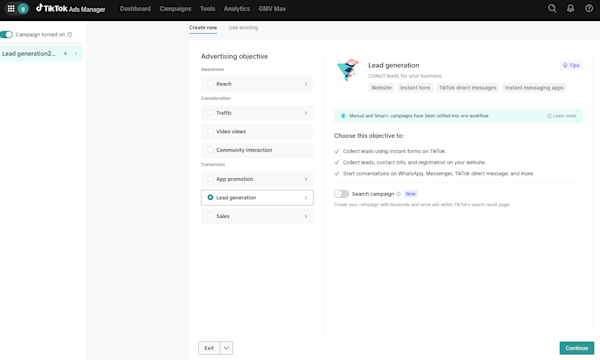Open the GMV Max menu

tap(272, 8)
